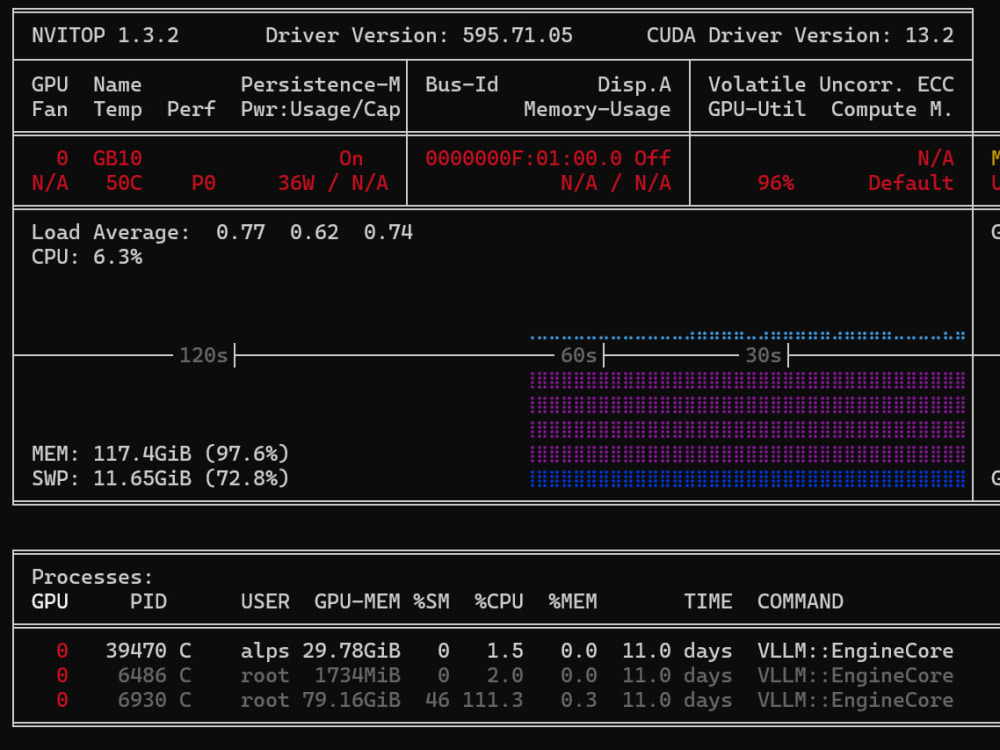Select the Driver Version 595.71.05 text
The height and width of the screenshot is (750, 1000).
(419, 35)
